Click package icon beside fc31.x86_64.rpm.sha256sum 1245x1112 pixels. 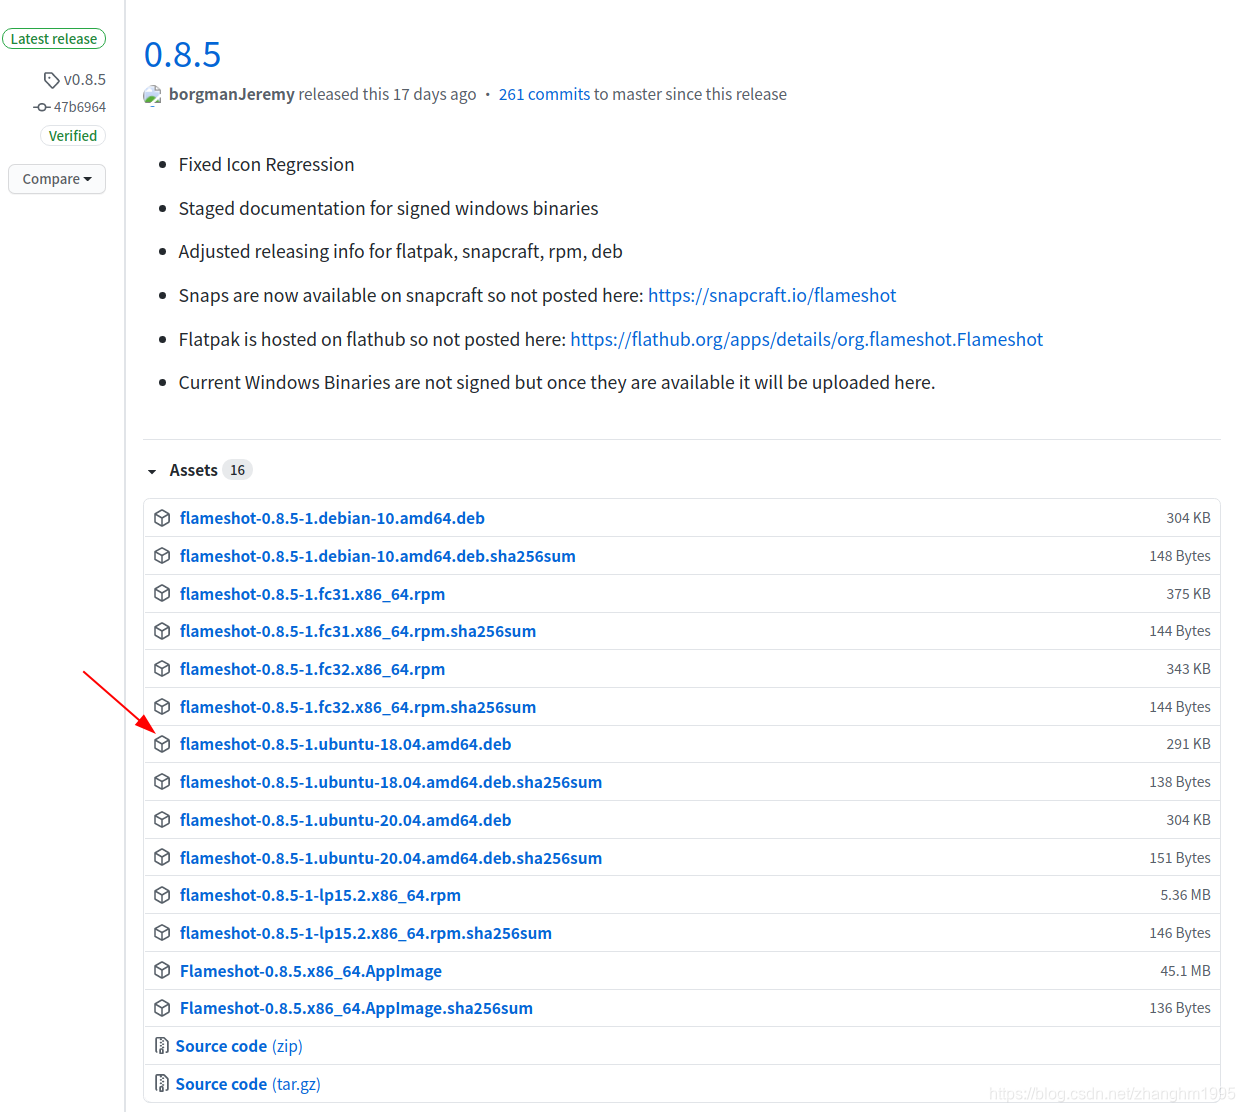click(162, 631)
